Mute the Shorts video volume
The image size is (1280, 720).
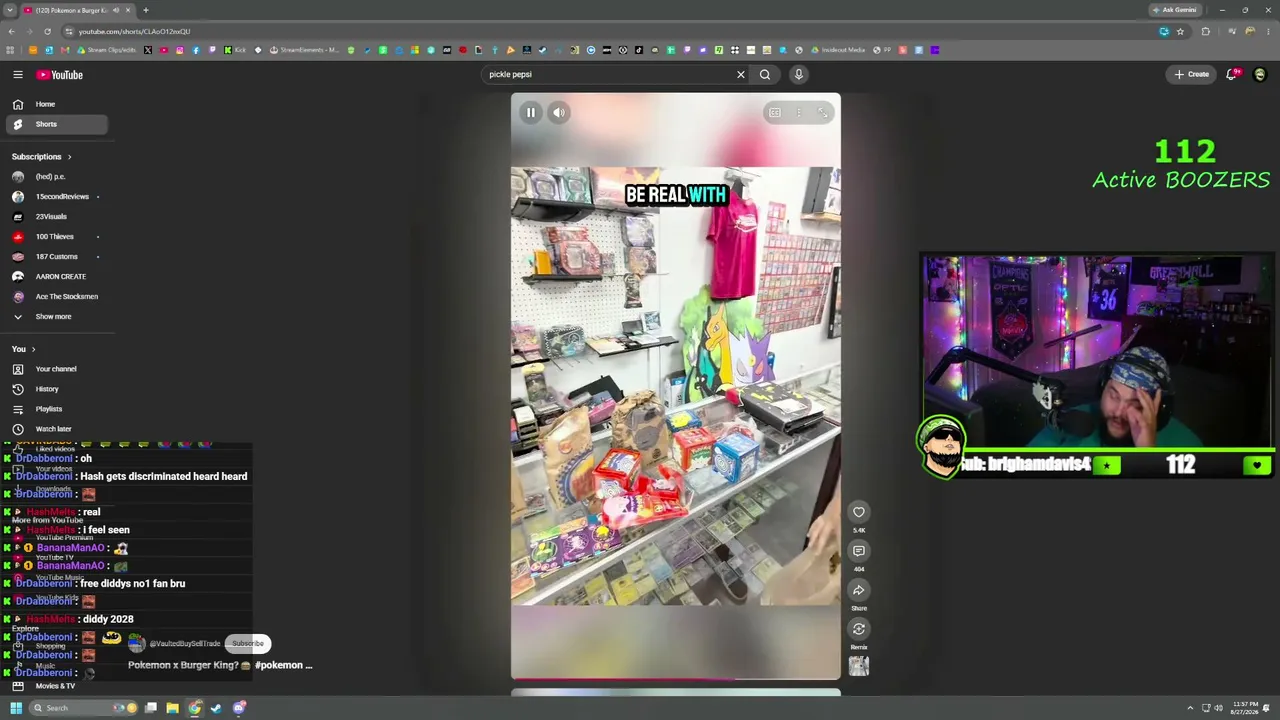click(x=559, y=113)
